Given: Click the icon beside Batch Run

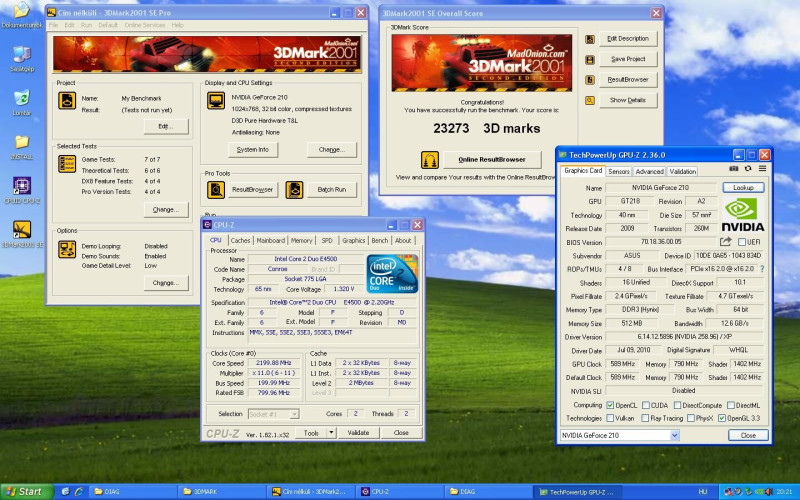Looking at the screenshot, I should (294, 190).
